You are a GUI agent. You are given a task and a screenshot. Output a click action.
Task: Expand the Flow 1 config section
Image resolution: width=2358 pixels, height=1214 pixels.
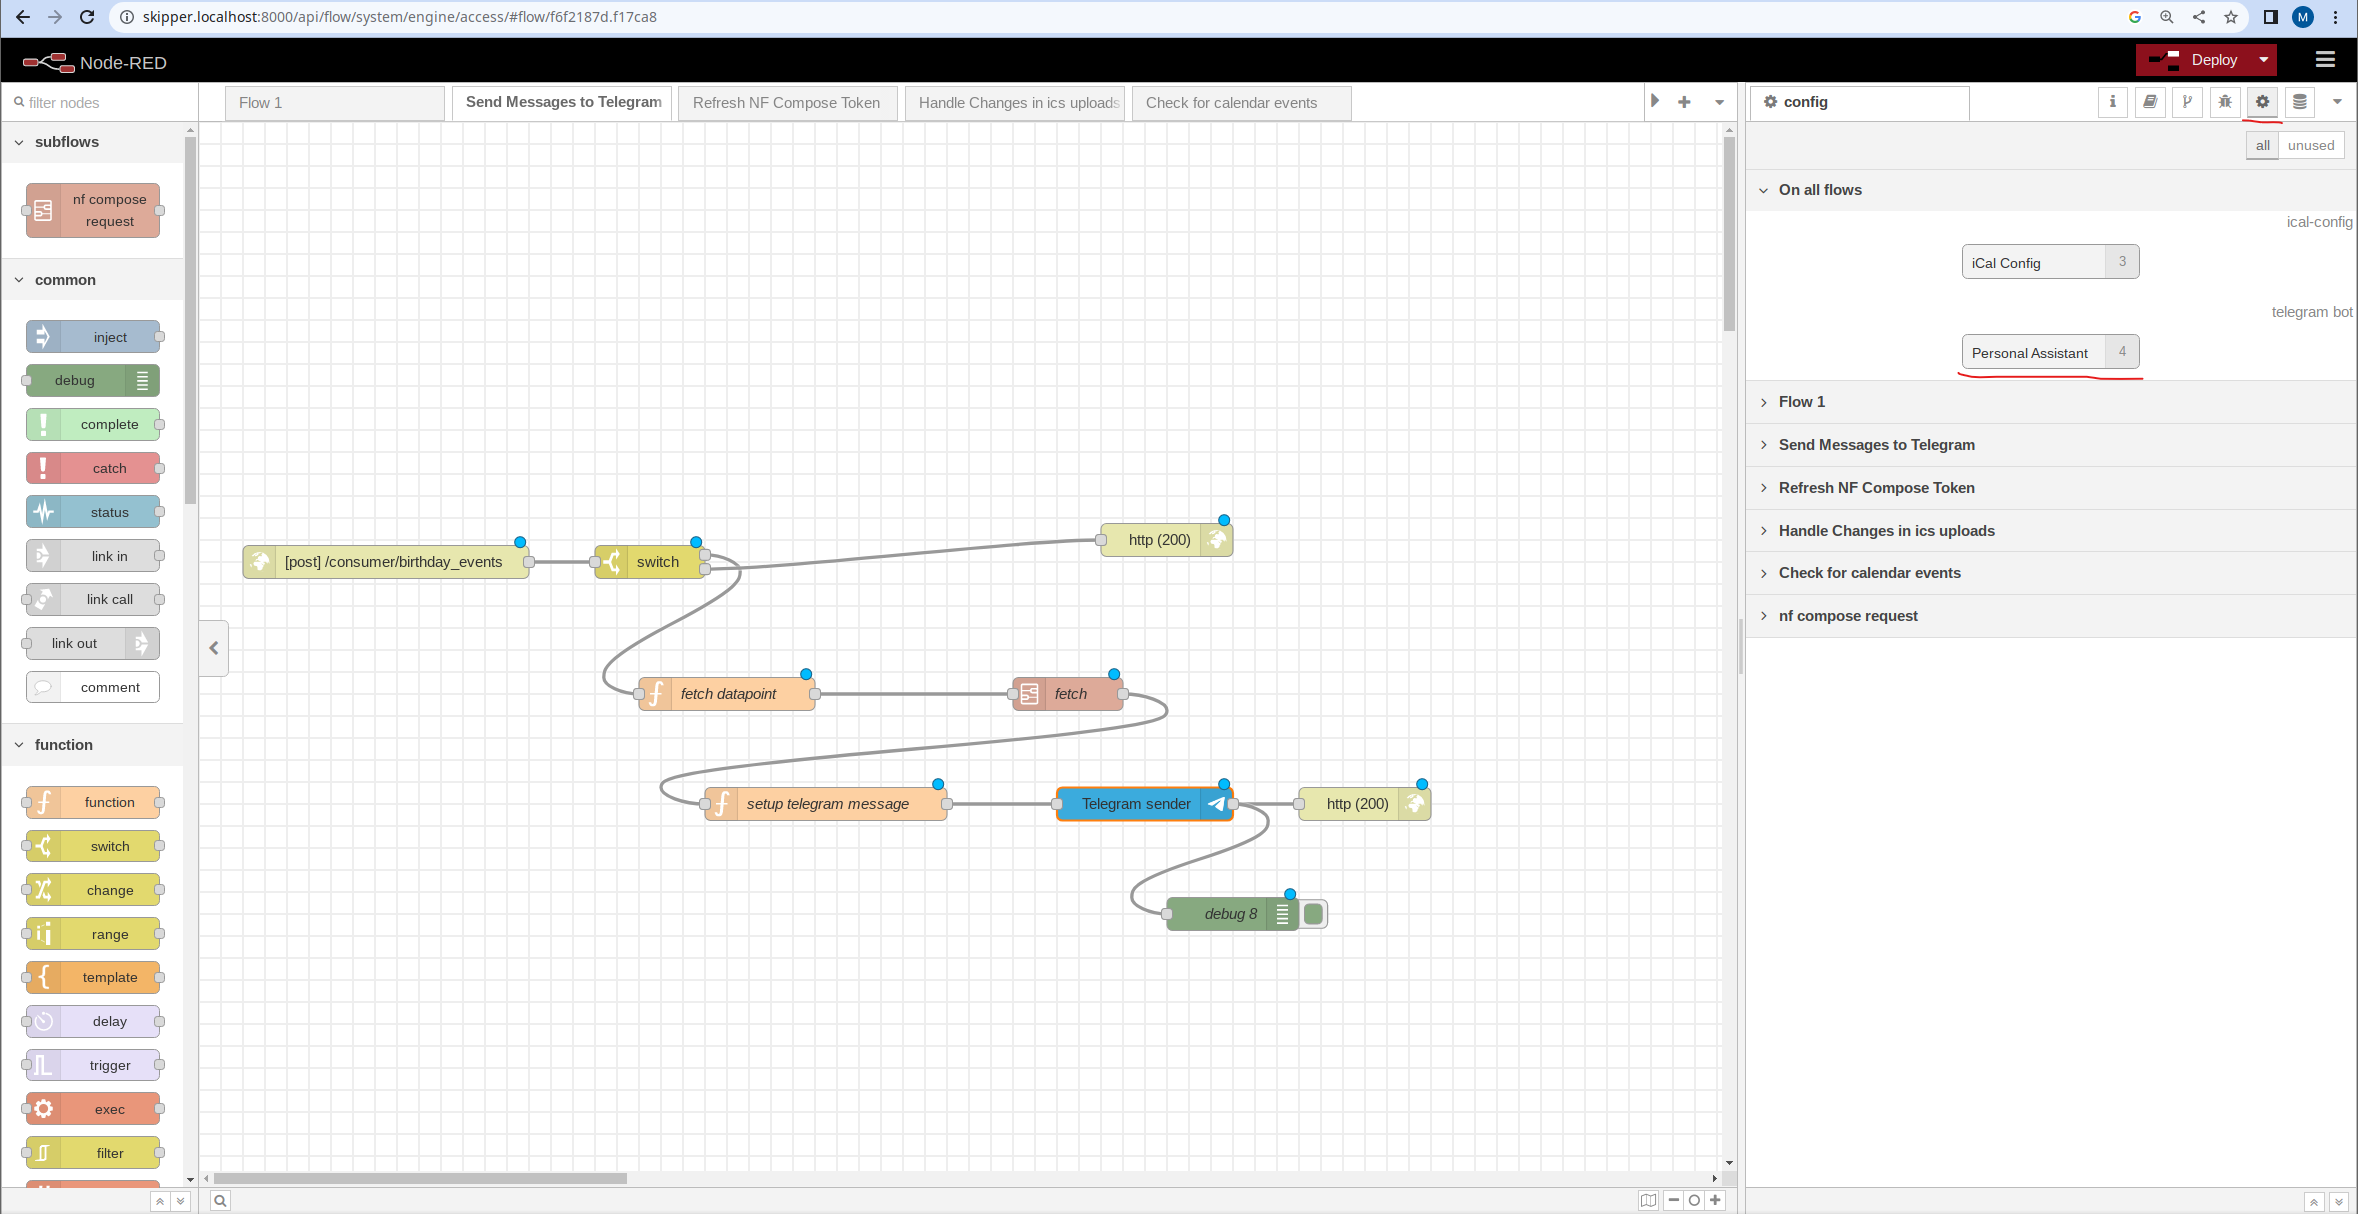[1801, 402]
